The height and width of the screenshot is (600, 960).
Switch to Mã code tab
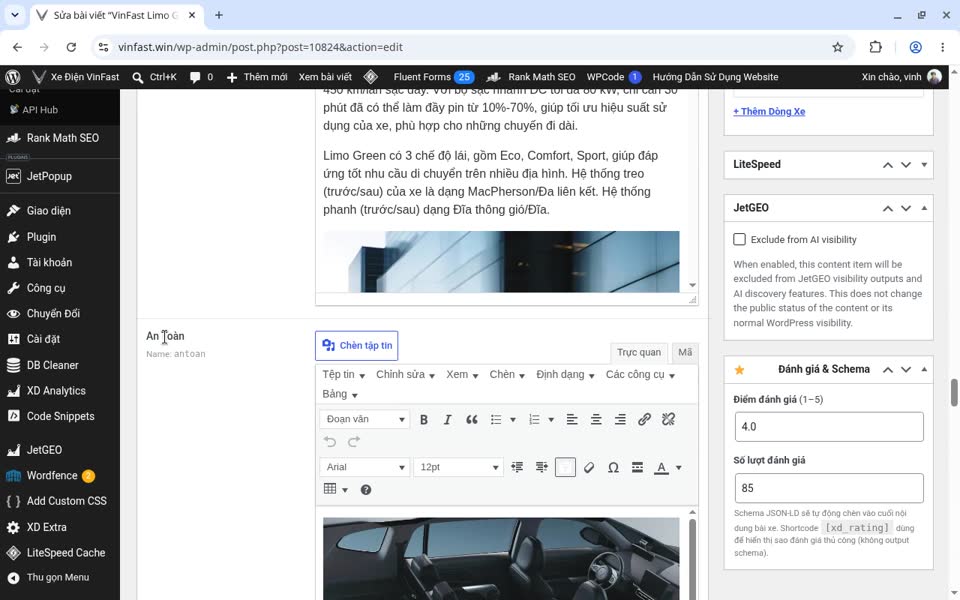(684, 353)
